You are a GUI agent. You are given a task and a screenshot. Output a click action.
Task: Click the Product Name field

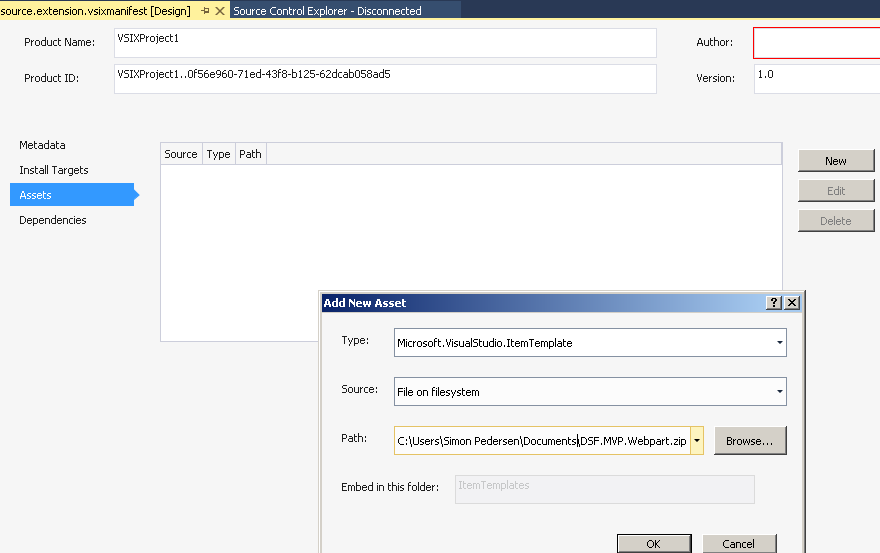[x=385, y=43]
